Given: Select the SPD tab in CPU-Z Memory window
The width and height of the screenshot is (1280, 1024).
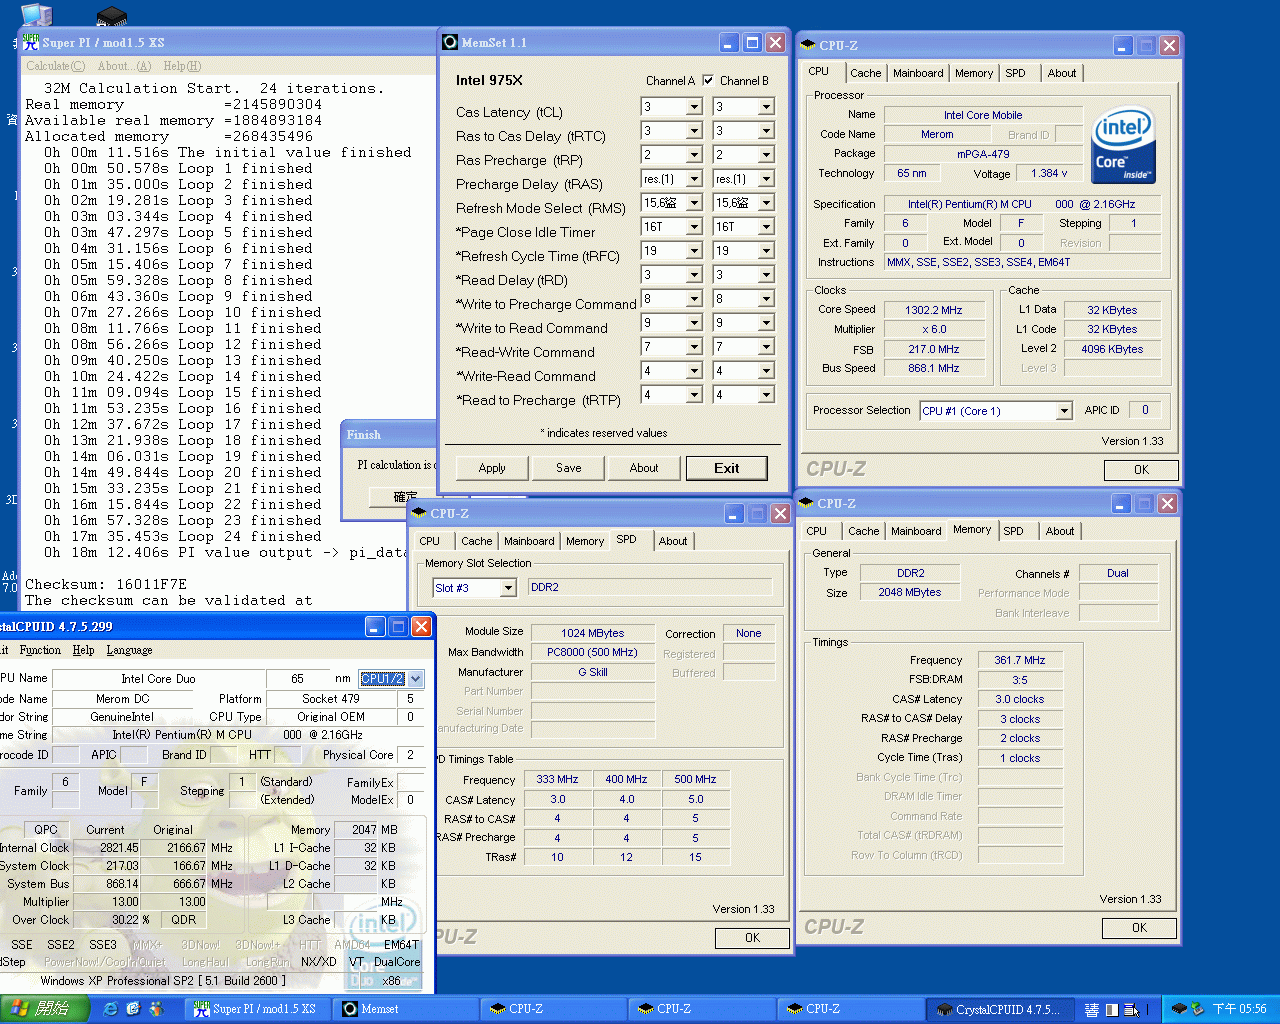Looking at the screenshot, I should [x=1013, y=531].
